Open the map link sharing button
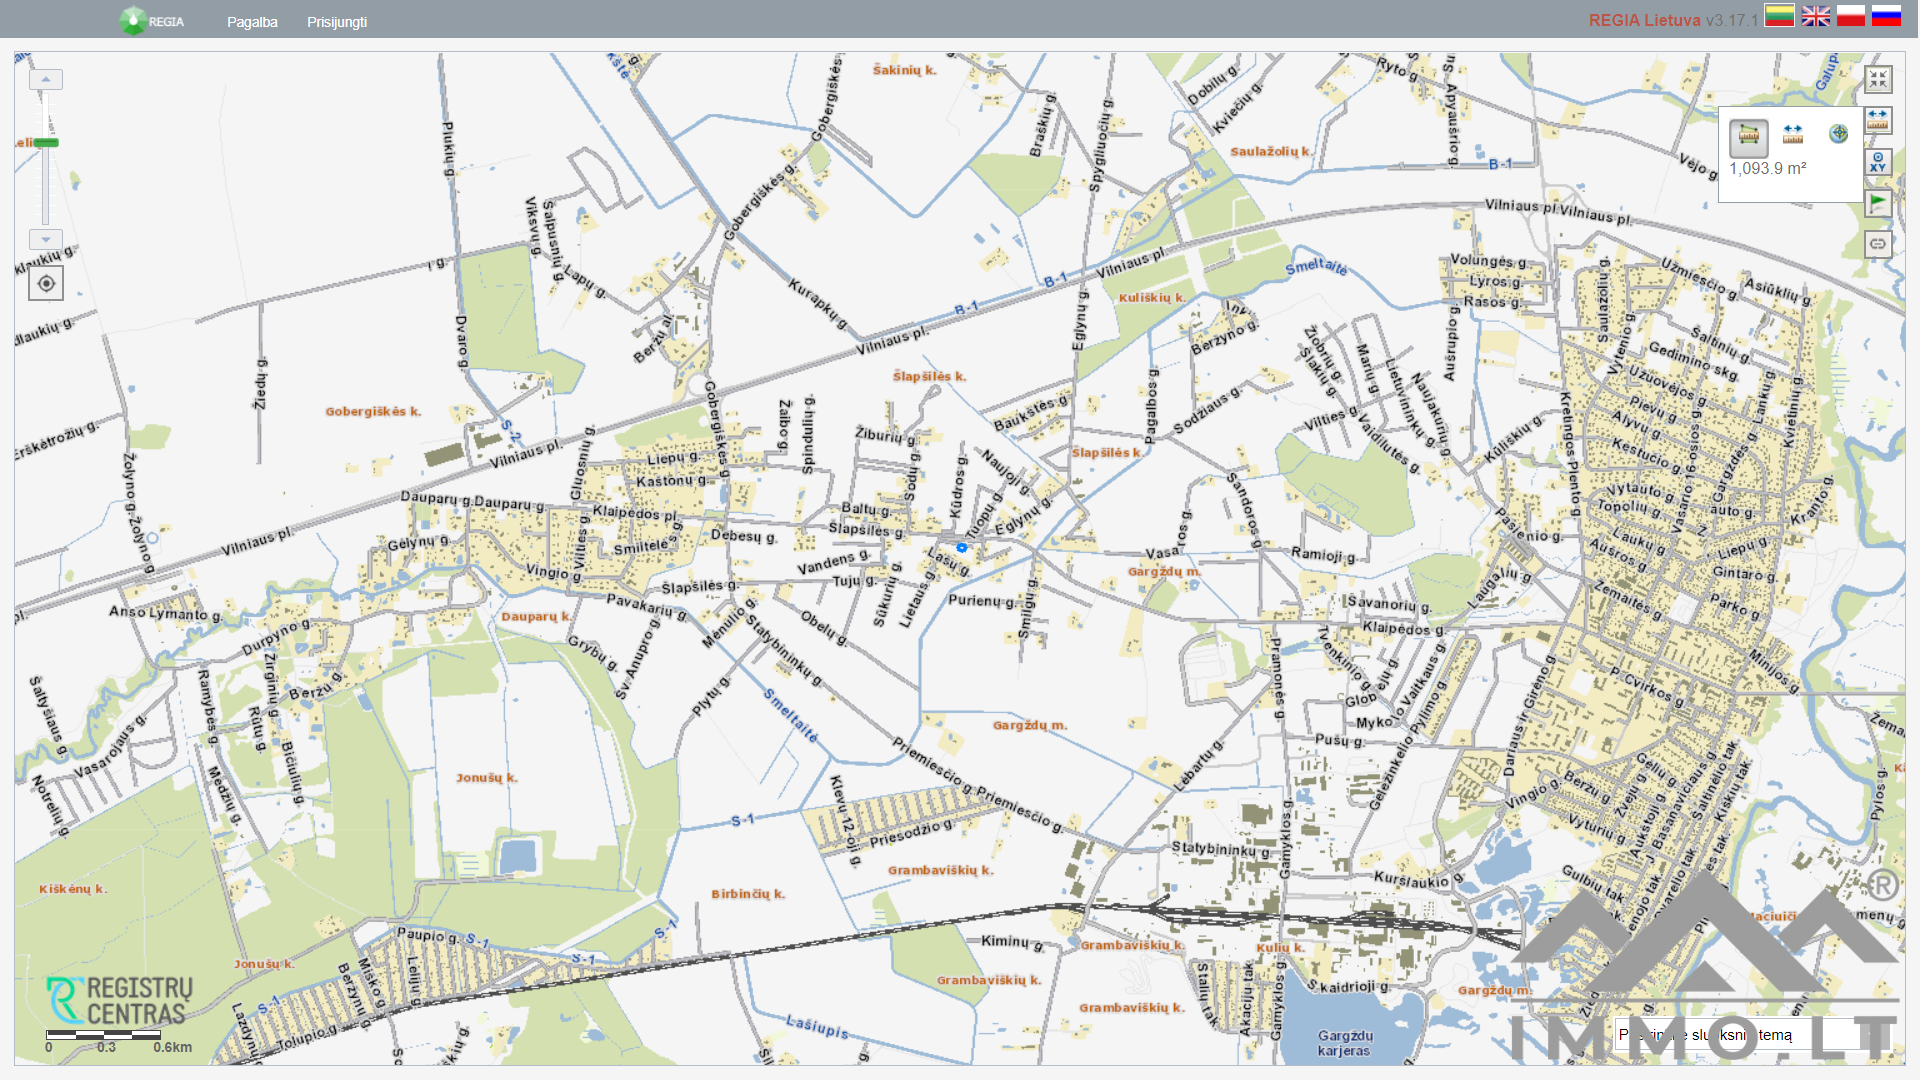The height and width of the screenshot is (1080, 1920). click(x=1878, y=244)
